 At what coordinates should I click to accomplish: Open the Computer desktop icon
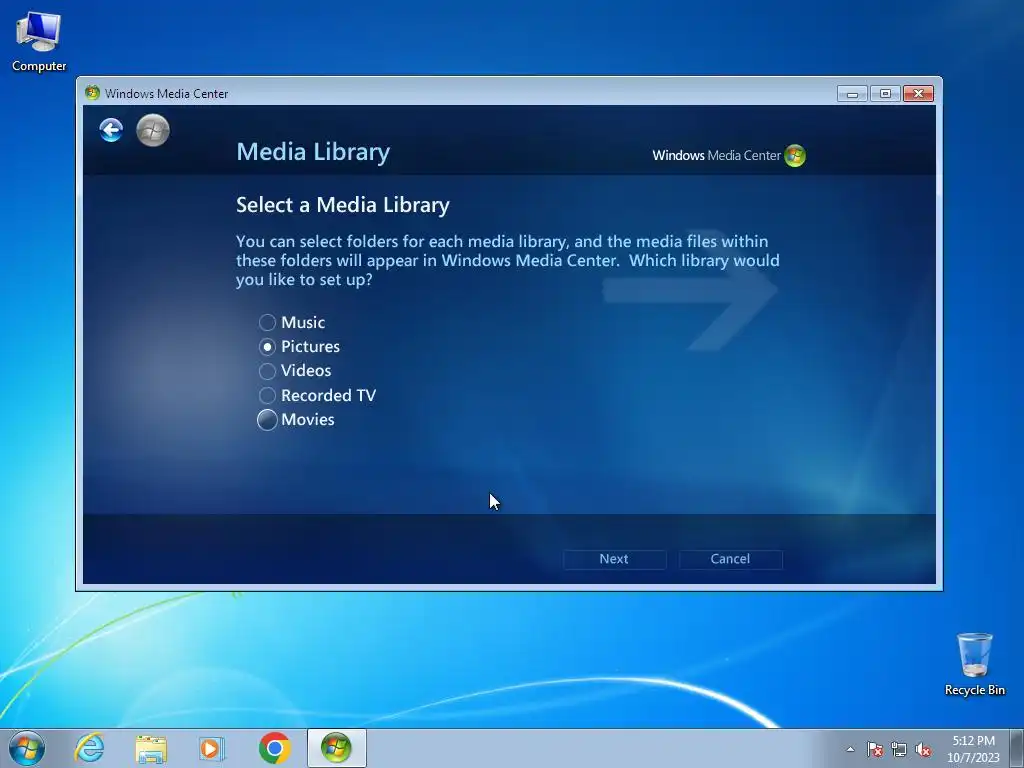pyautogui.click(x=39, y=42)
